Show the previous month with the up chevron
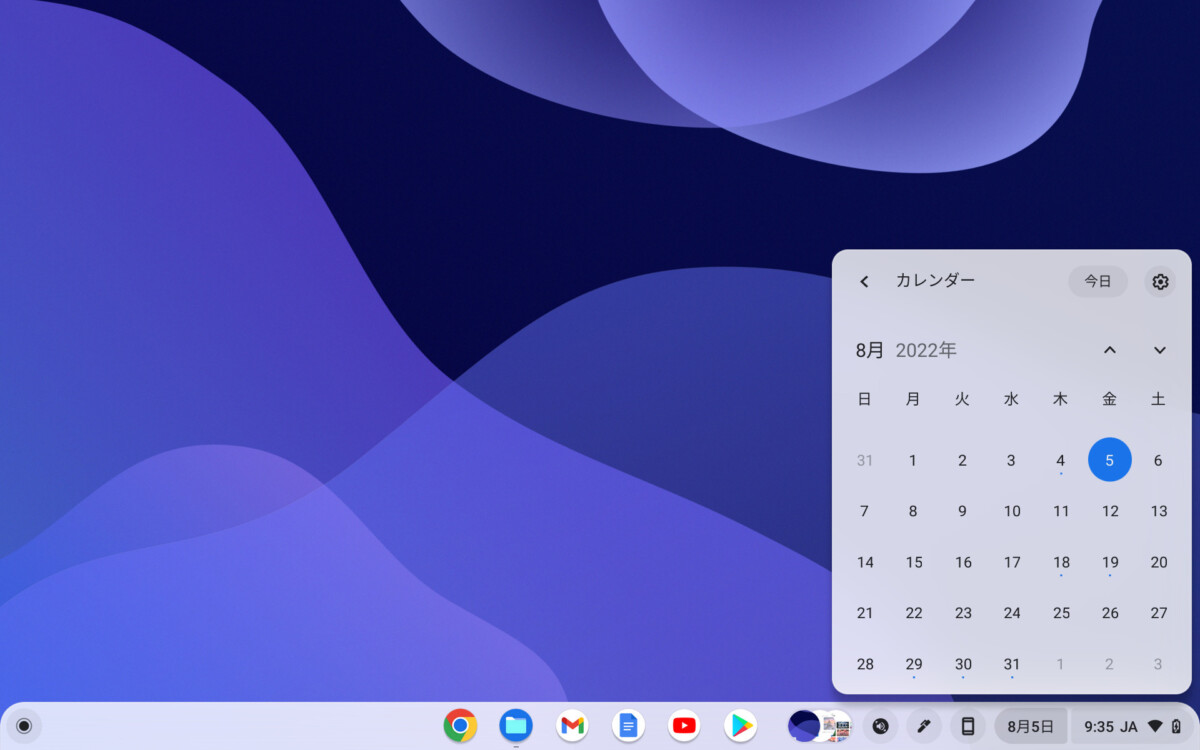 (x=1110, y=350)
